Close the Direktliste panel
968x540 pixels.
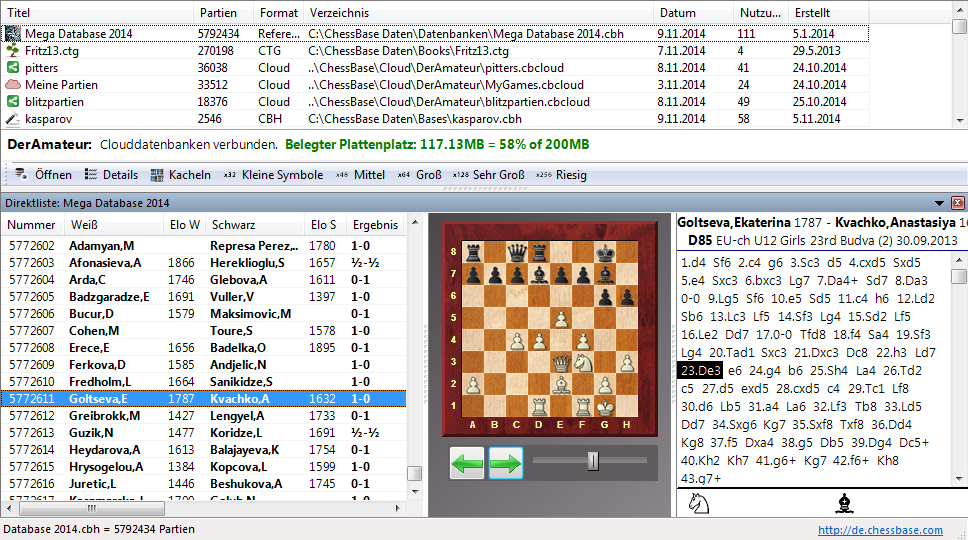click(958, 202)
